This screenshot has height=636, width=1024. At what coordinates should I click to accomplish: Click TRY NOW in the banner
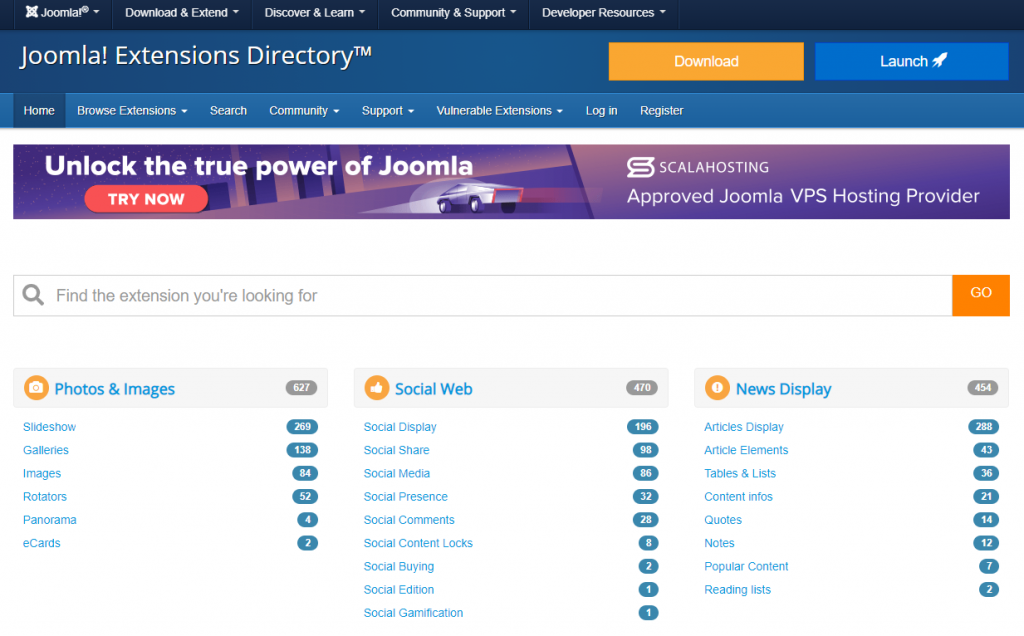click(146, 199)
